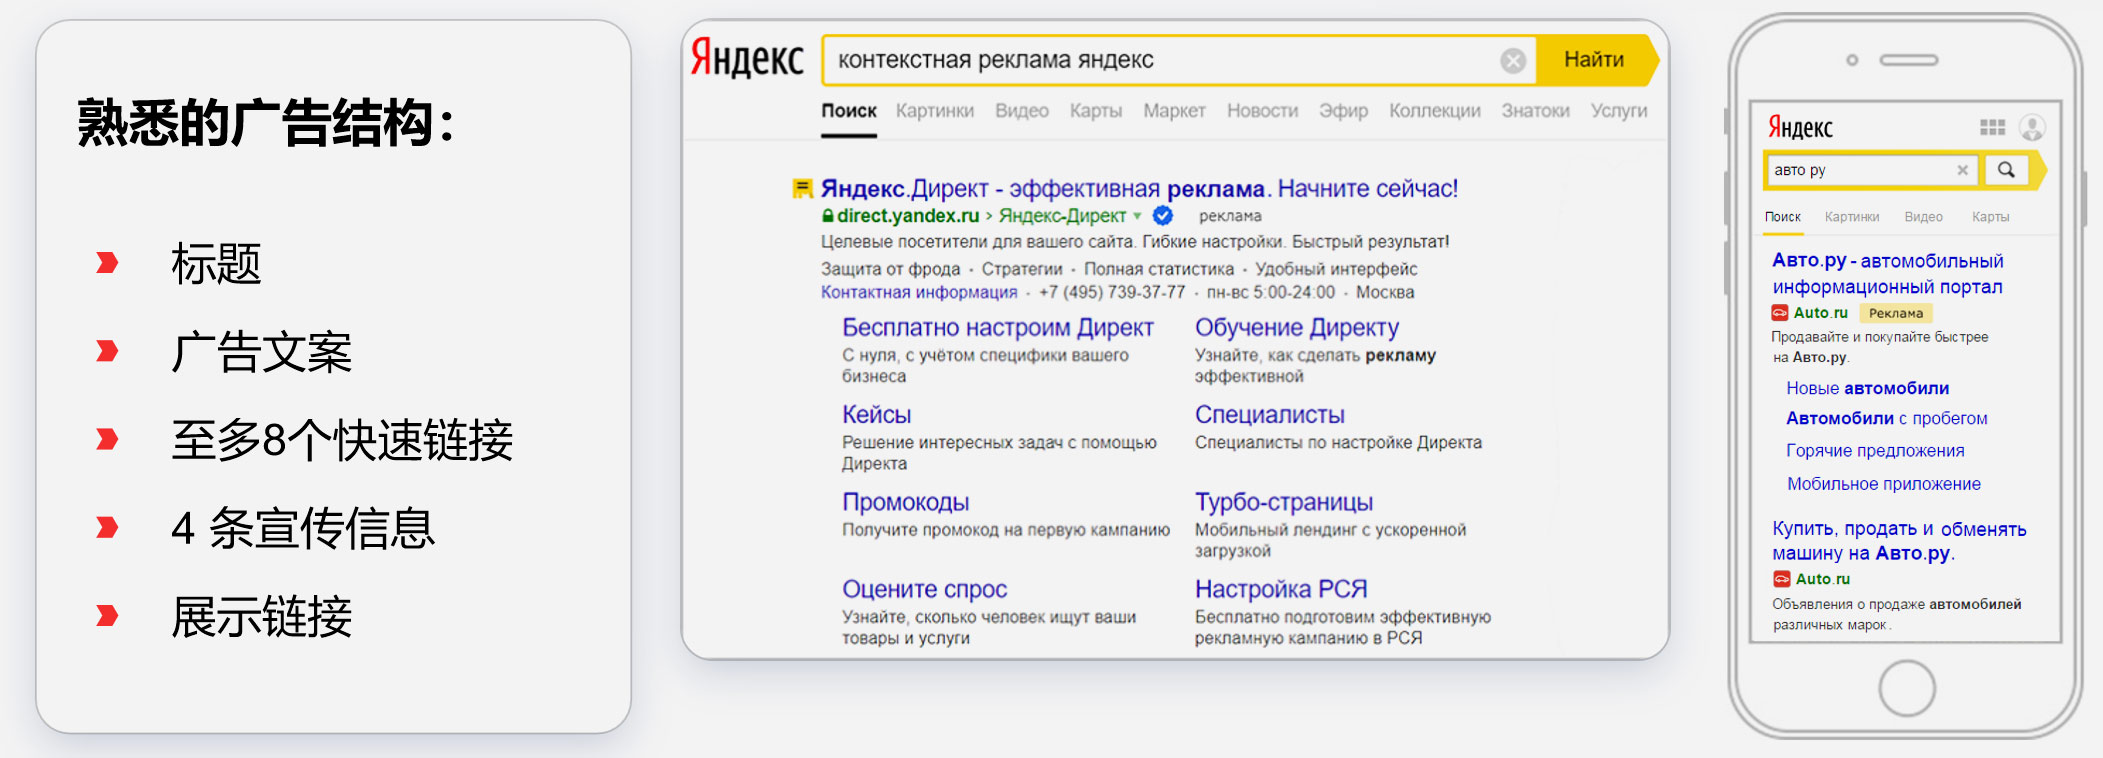Open the Картинки tab on the desktop page
This screenshot has height=758, width=2103.
[935, 111]
